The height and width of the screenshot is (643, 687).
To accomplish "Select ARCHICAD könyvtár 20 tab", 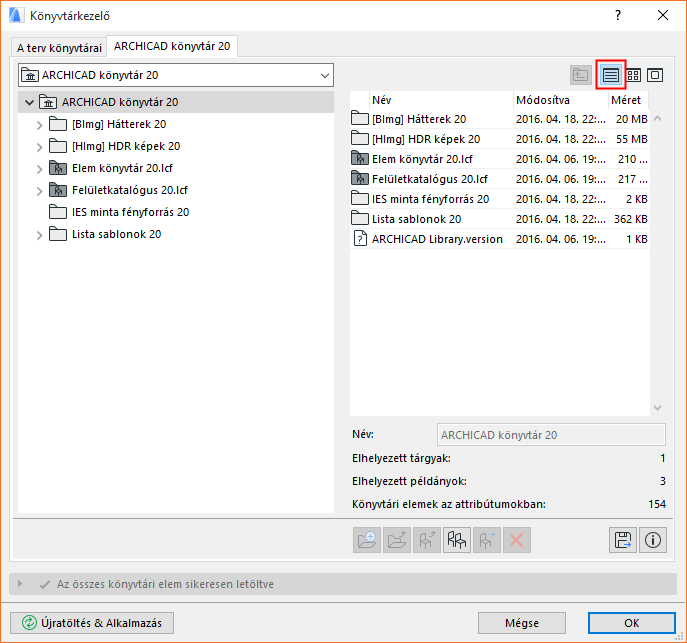I will [x=172, y=46].
